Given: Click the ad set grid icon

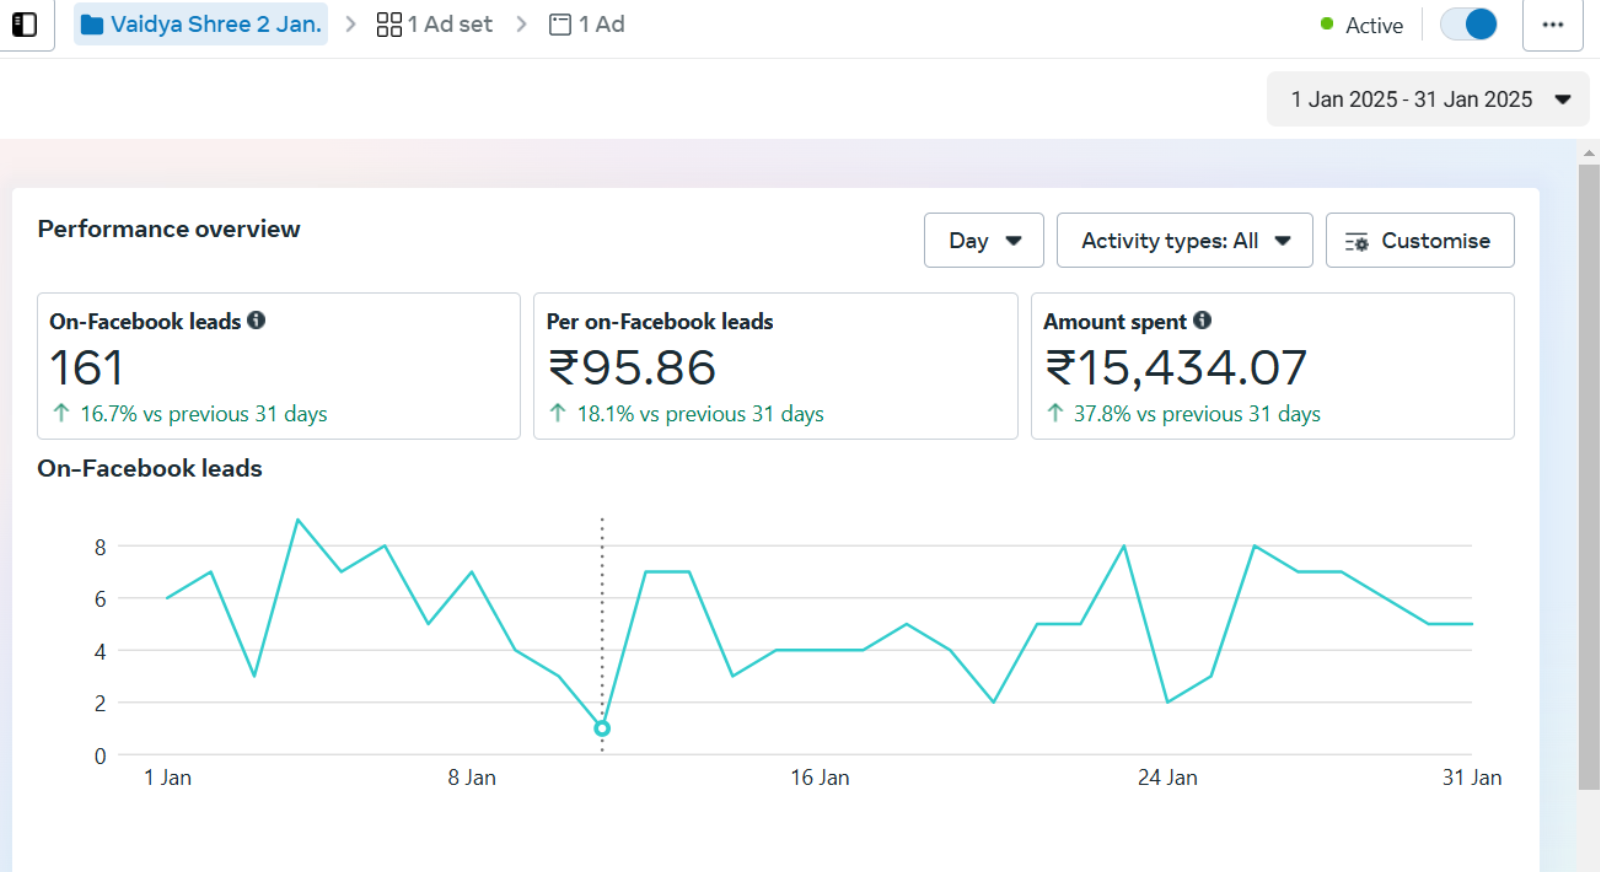Looking at the screenshot, I should 389,25.
